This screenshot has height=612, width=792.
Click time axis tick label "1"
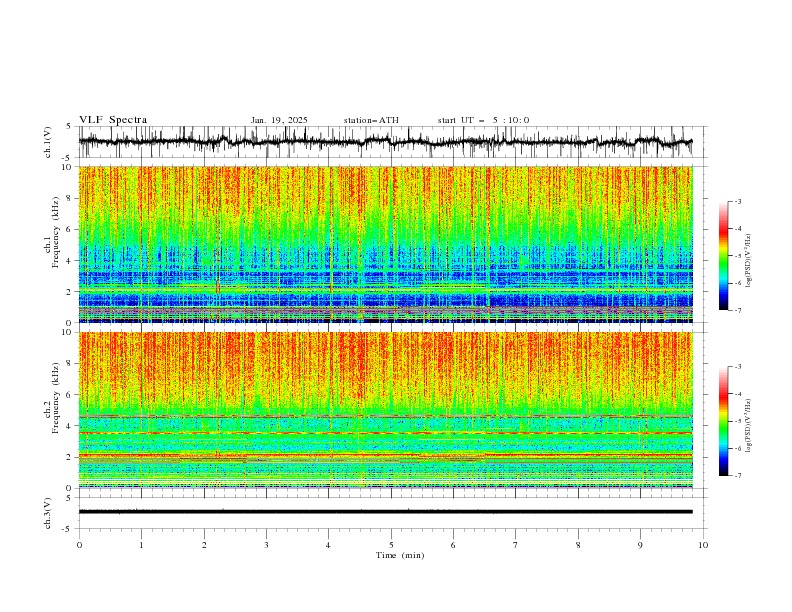point(141,545)
